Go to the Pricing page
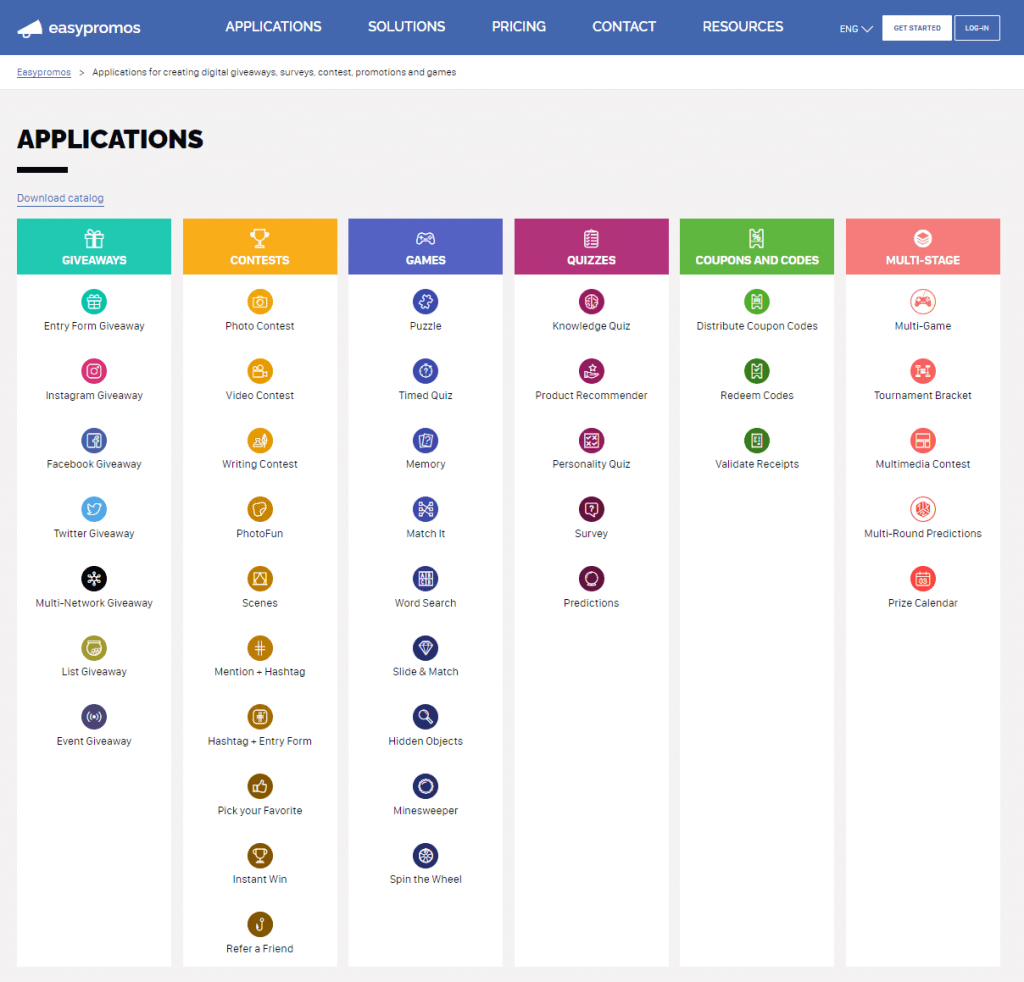Viewport: 1024px width, 982px height. pos(519,27)
